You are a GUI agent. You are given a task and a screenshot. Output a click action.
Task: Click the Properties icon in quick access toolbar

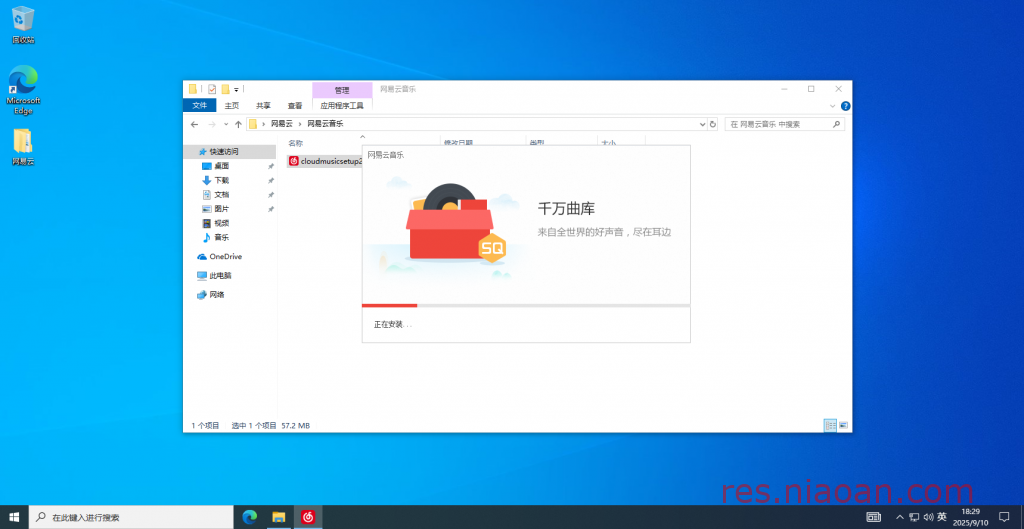click(212, 89)
